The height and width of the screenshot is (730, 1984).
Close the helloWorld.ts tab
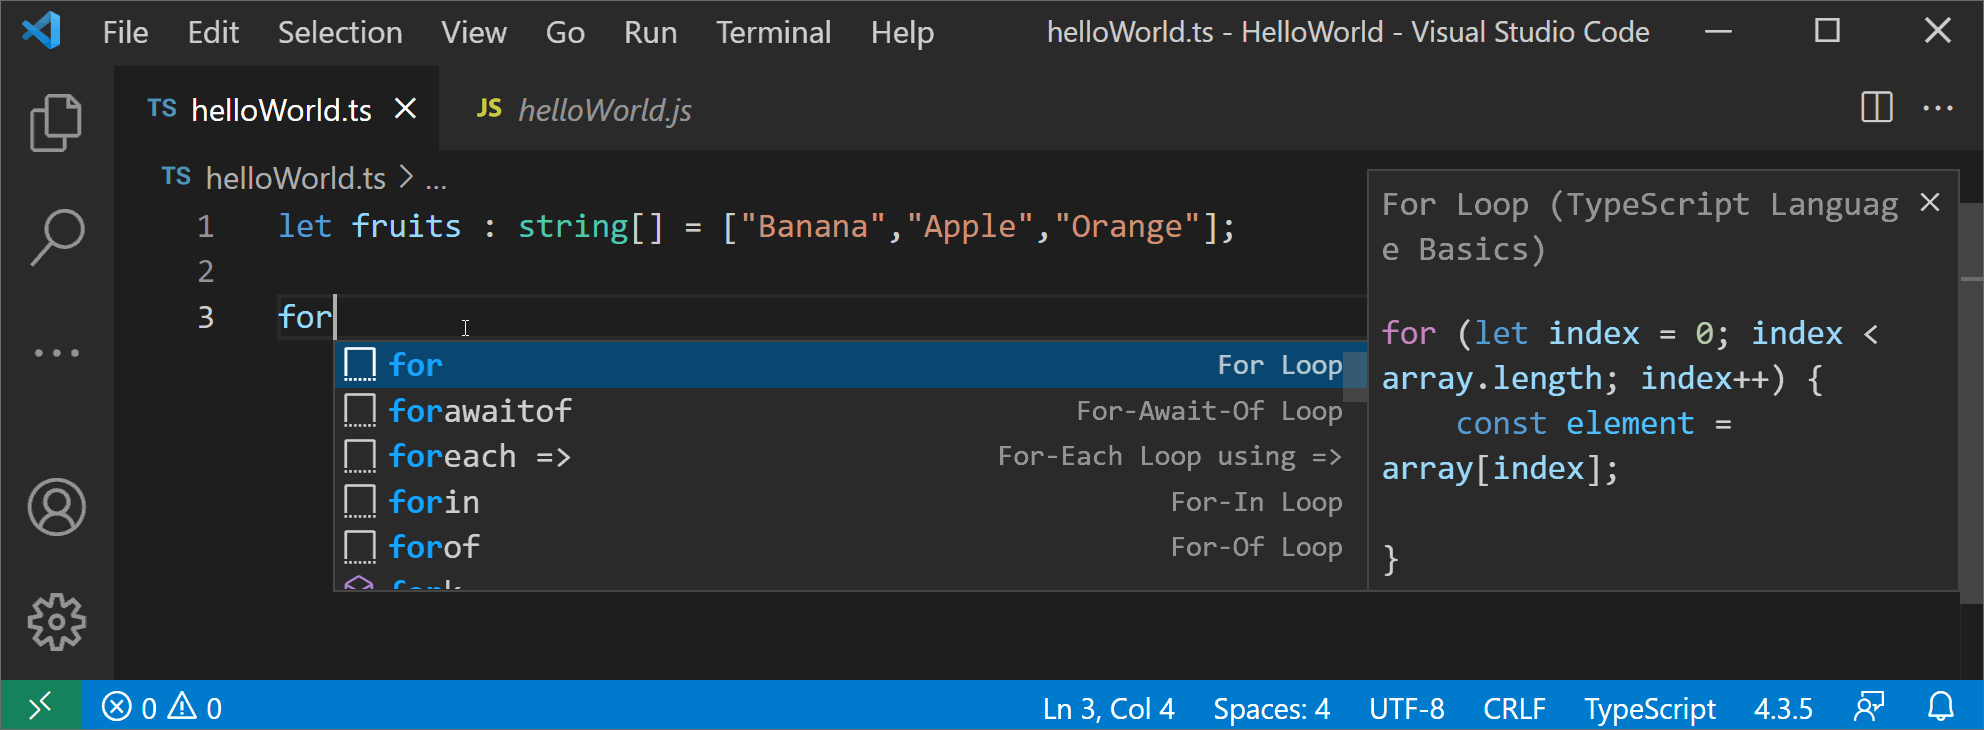coord(405,108)
